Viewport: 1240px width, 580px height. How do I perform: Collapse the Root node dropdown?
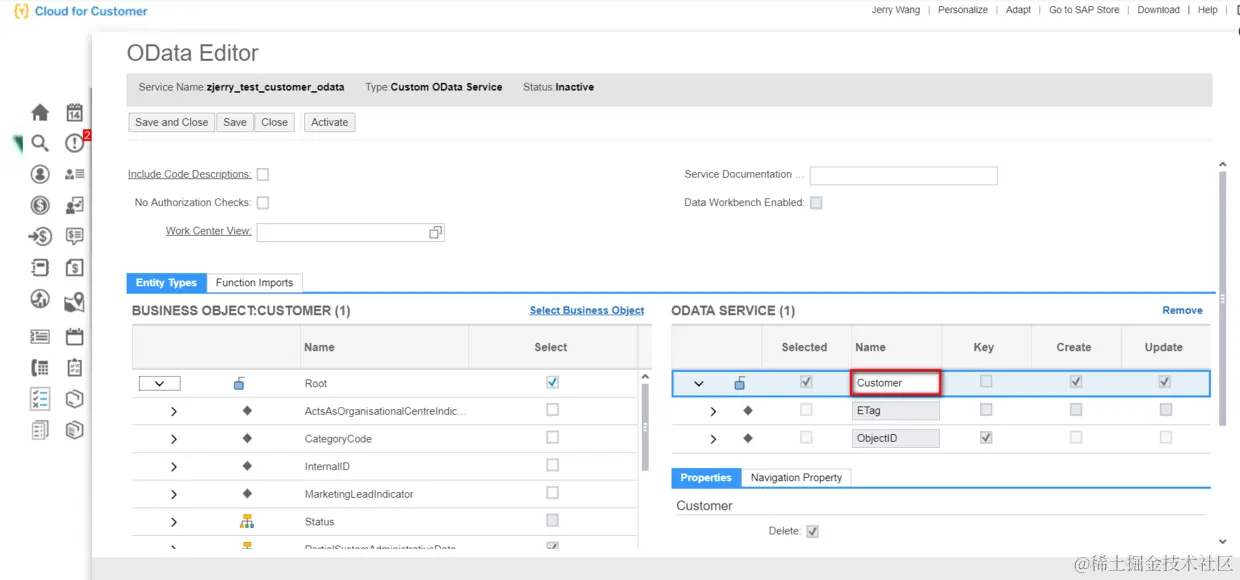(x=160, y=383)
